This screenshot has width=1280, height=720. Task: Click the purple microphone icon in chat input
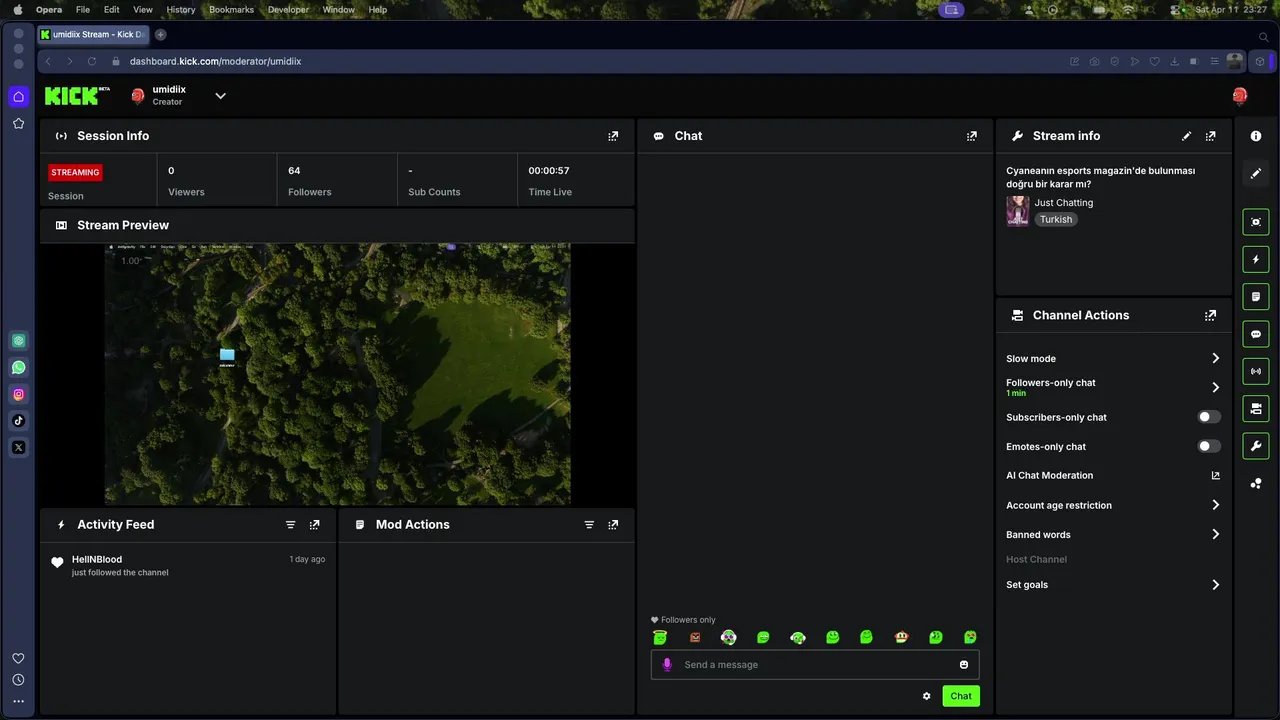click(667, 665)
